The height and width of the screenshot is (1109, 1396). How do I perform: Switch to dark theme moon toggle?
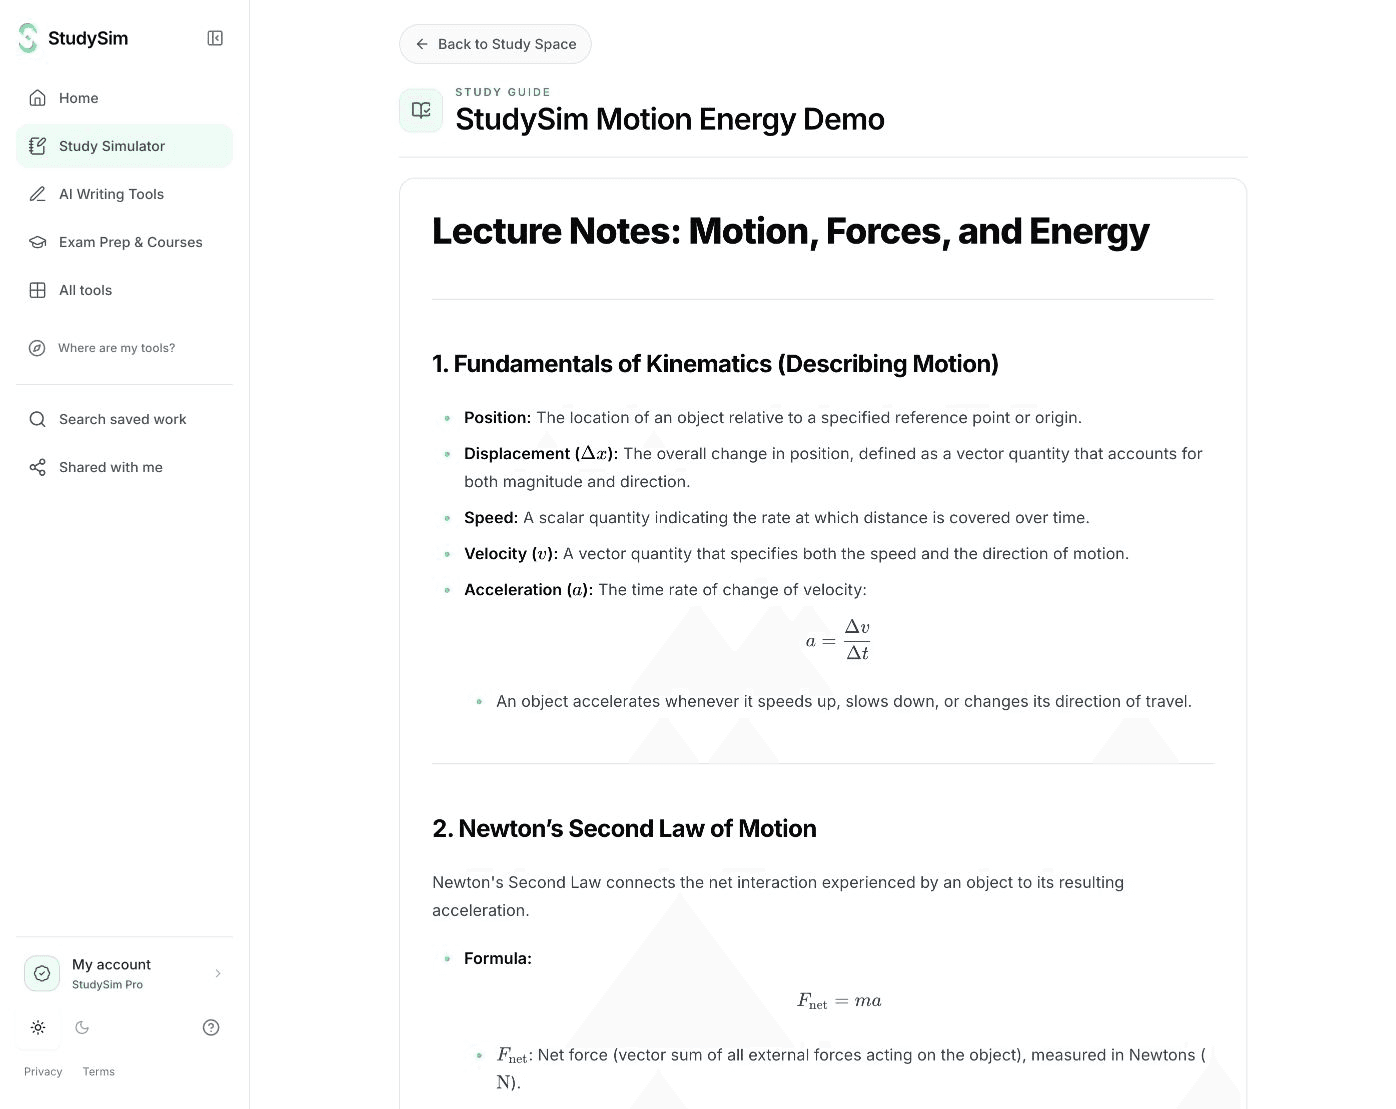(x=82, y=1027)
